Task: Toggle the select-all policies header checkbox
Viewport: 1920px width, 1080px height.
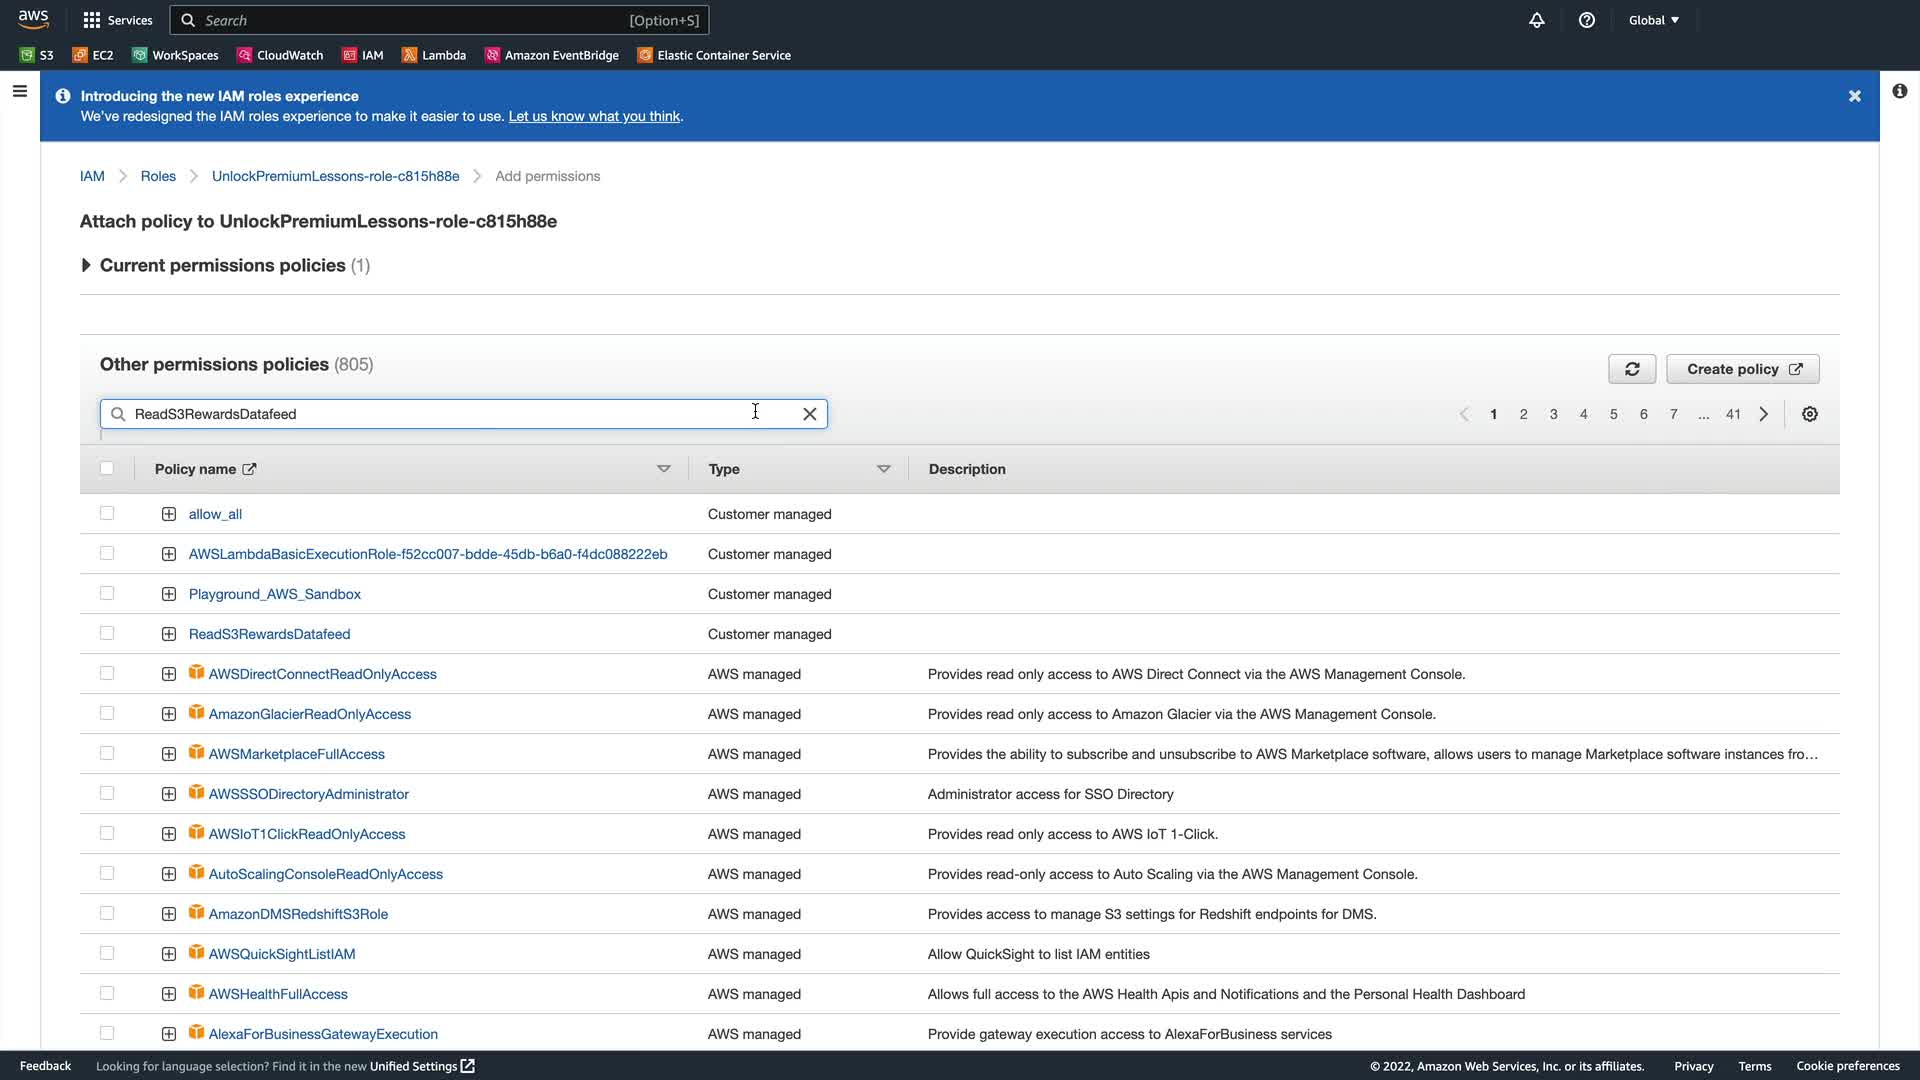Action: click(107, 468)
